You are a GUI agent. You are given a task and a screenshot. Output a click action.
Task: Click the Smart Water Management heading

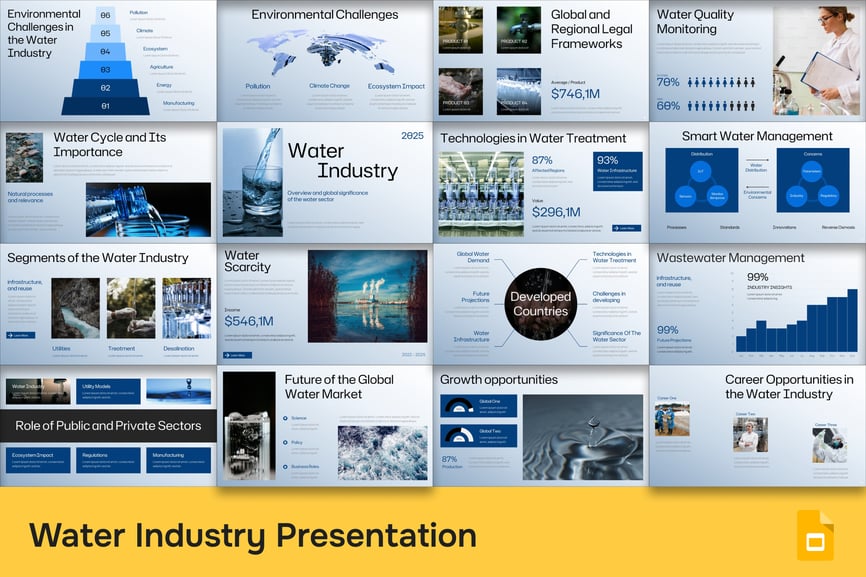(x=757, y=136)
